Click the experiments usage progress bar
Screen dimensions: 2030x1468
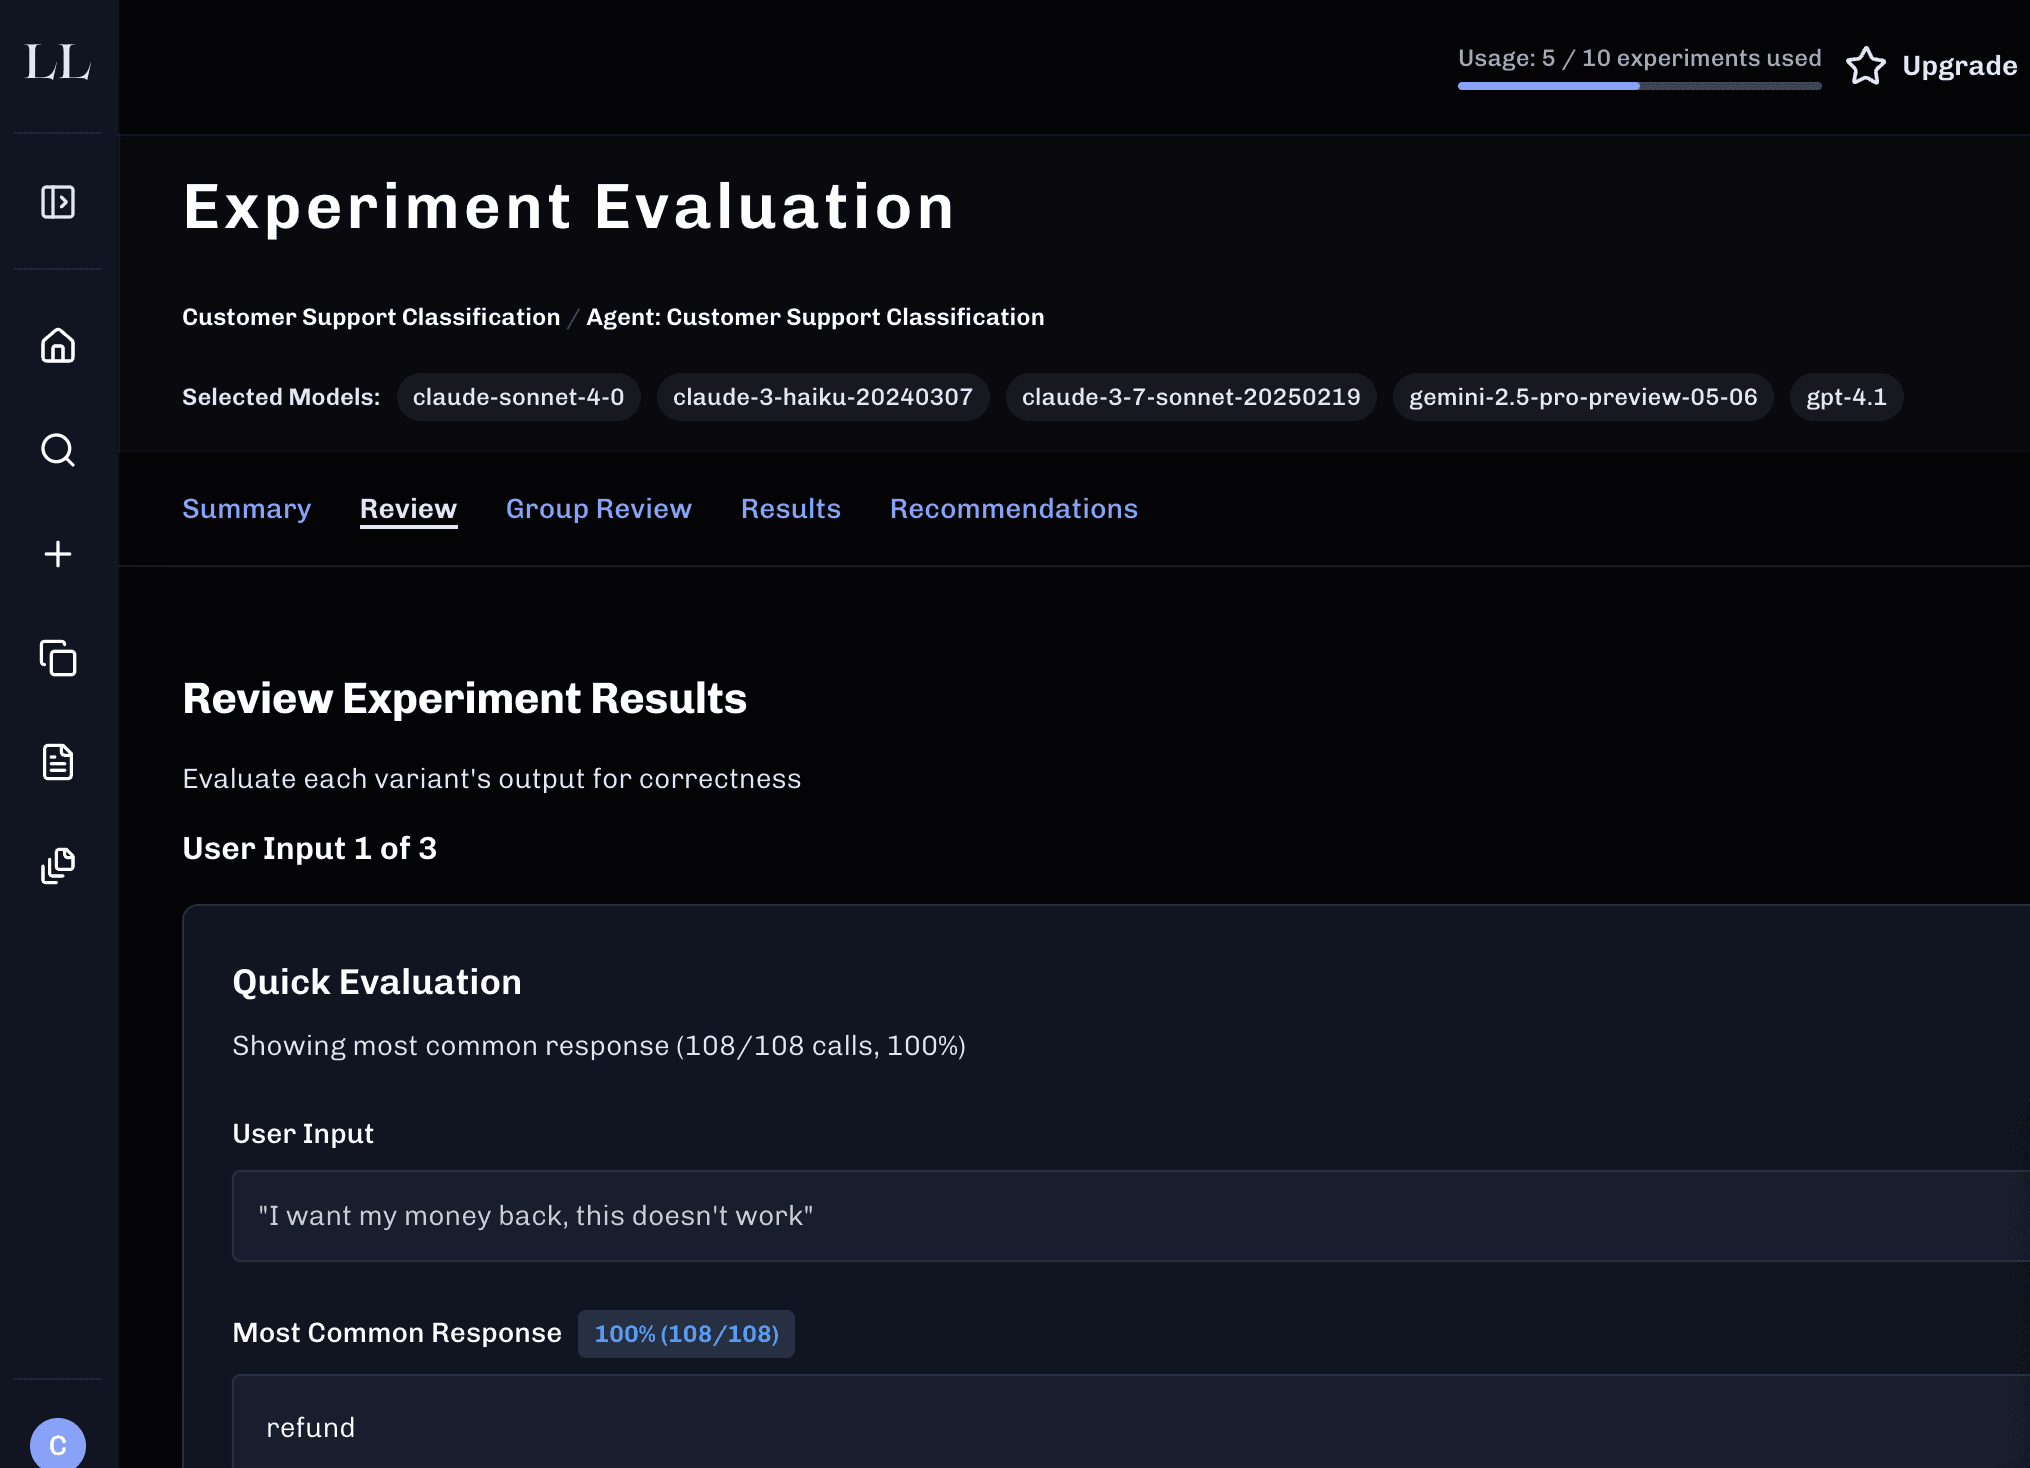[1637, 86]
